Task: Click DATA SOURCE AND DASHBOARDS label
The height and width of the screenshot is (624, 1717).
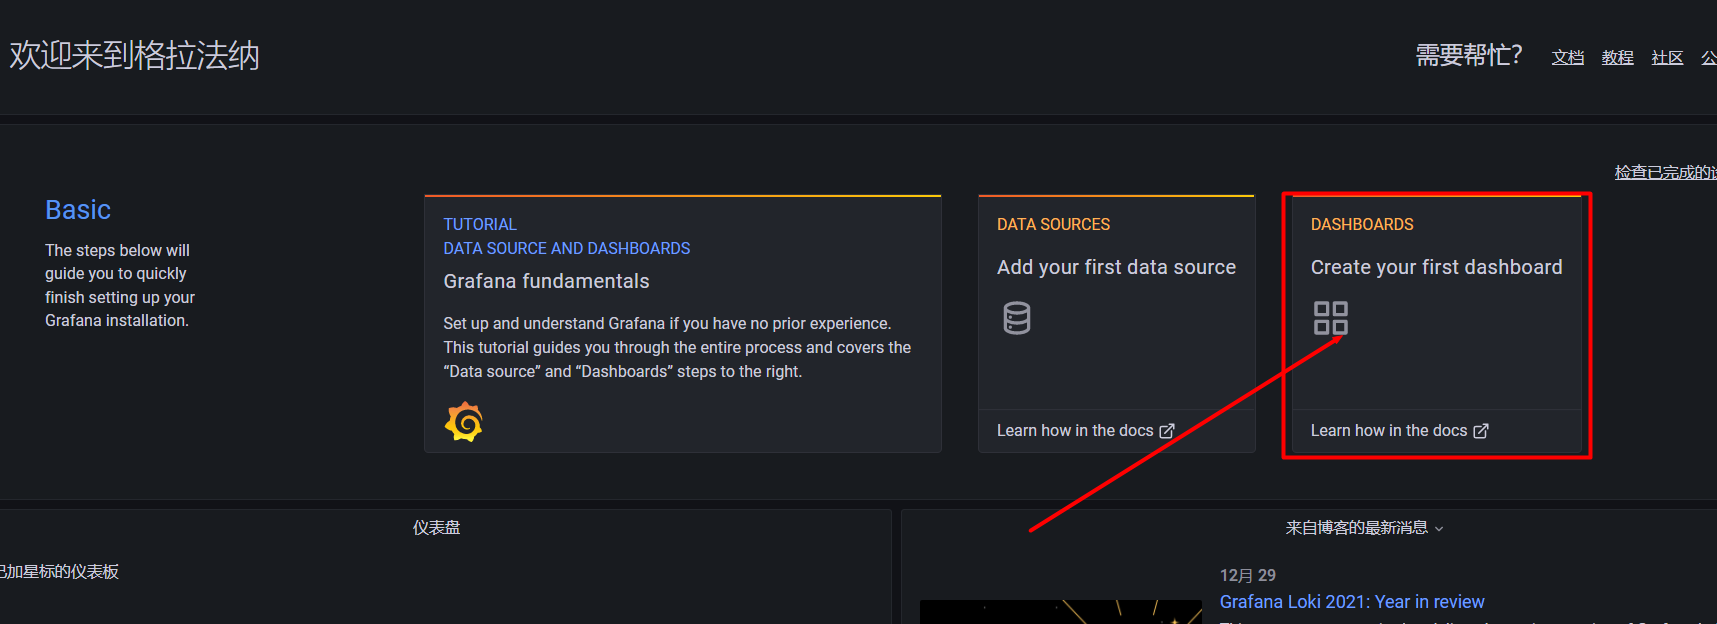Action: click(x=567, y=249)
